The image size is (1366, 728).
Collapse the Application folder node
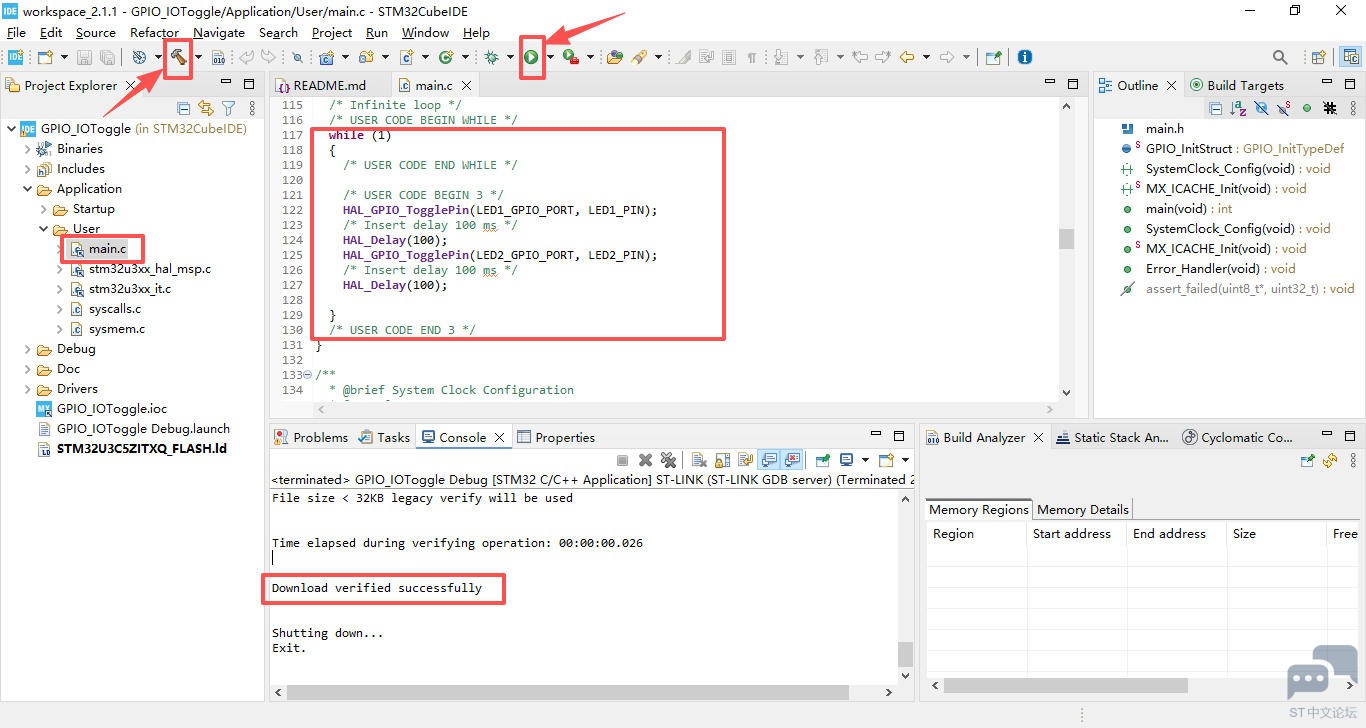28,189
